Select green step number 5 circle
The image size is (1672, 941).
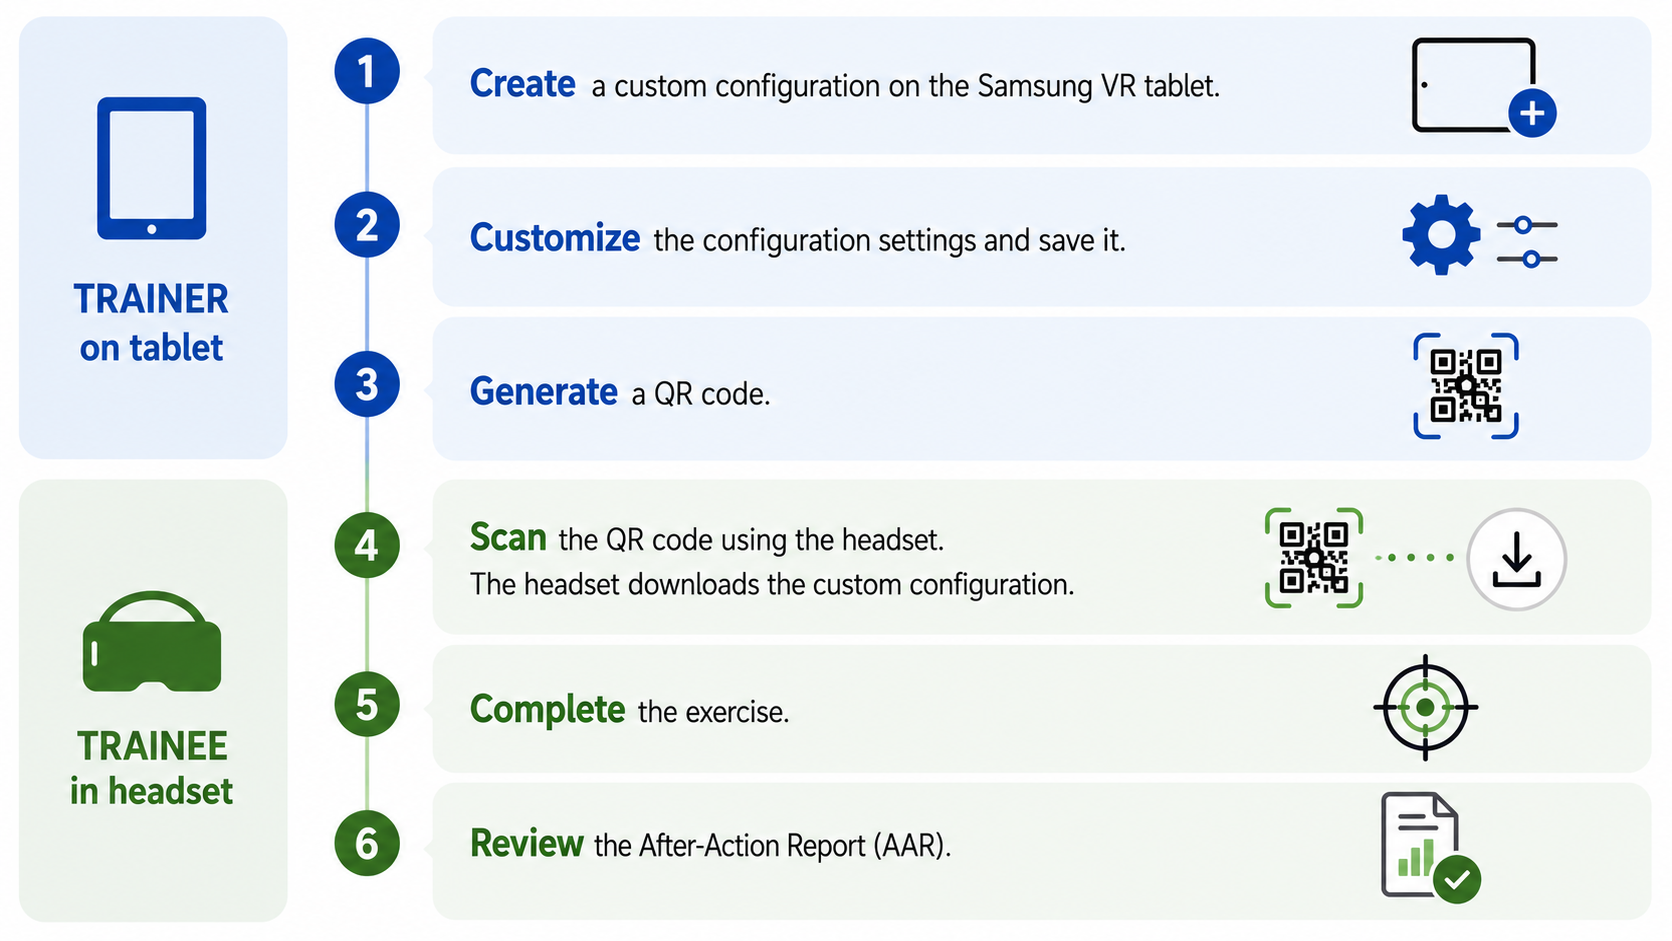tap(367, 704)
